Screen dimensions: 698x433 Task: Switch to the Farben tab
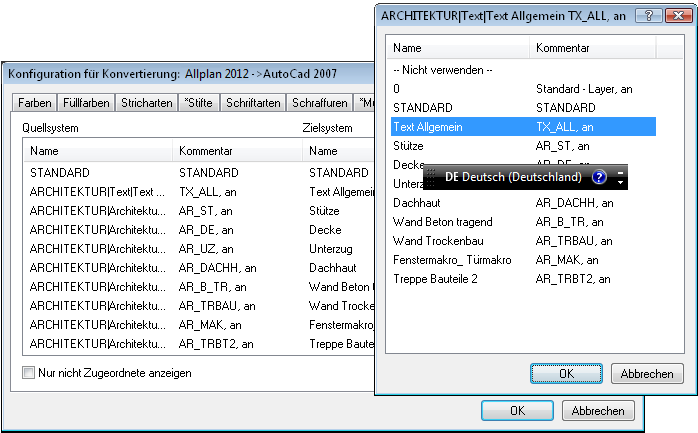tap(34, 103)
